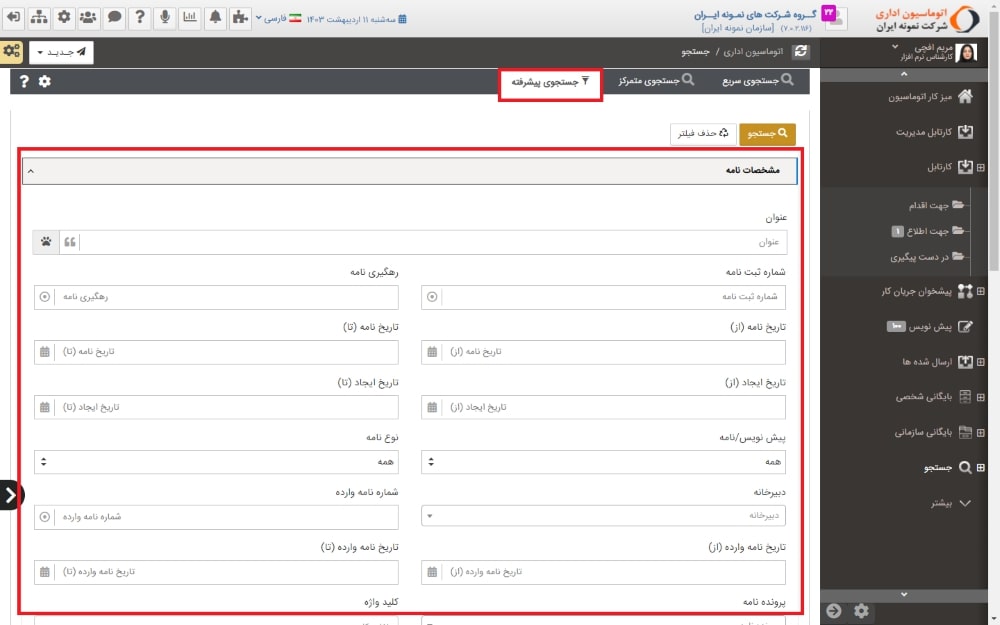Open the نوع نامه dropdown
Image resolution: width=1000 pixels, height=625 pixels.
click(216, 462)
